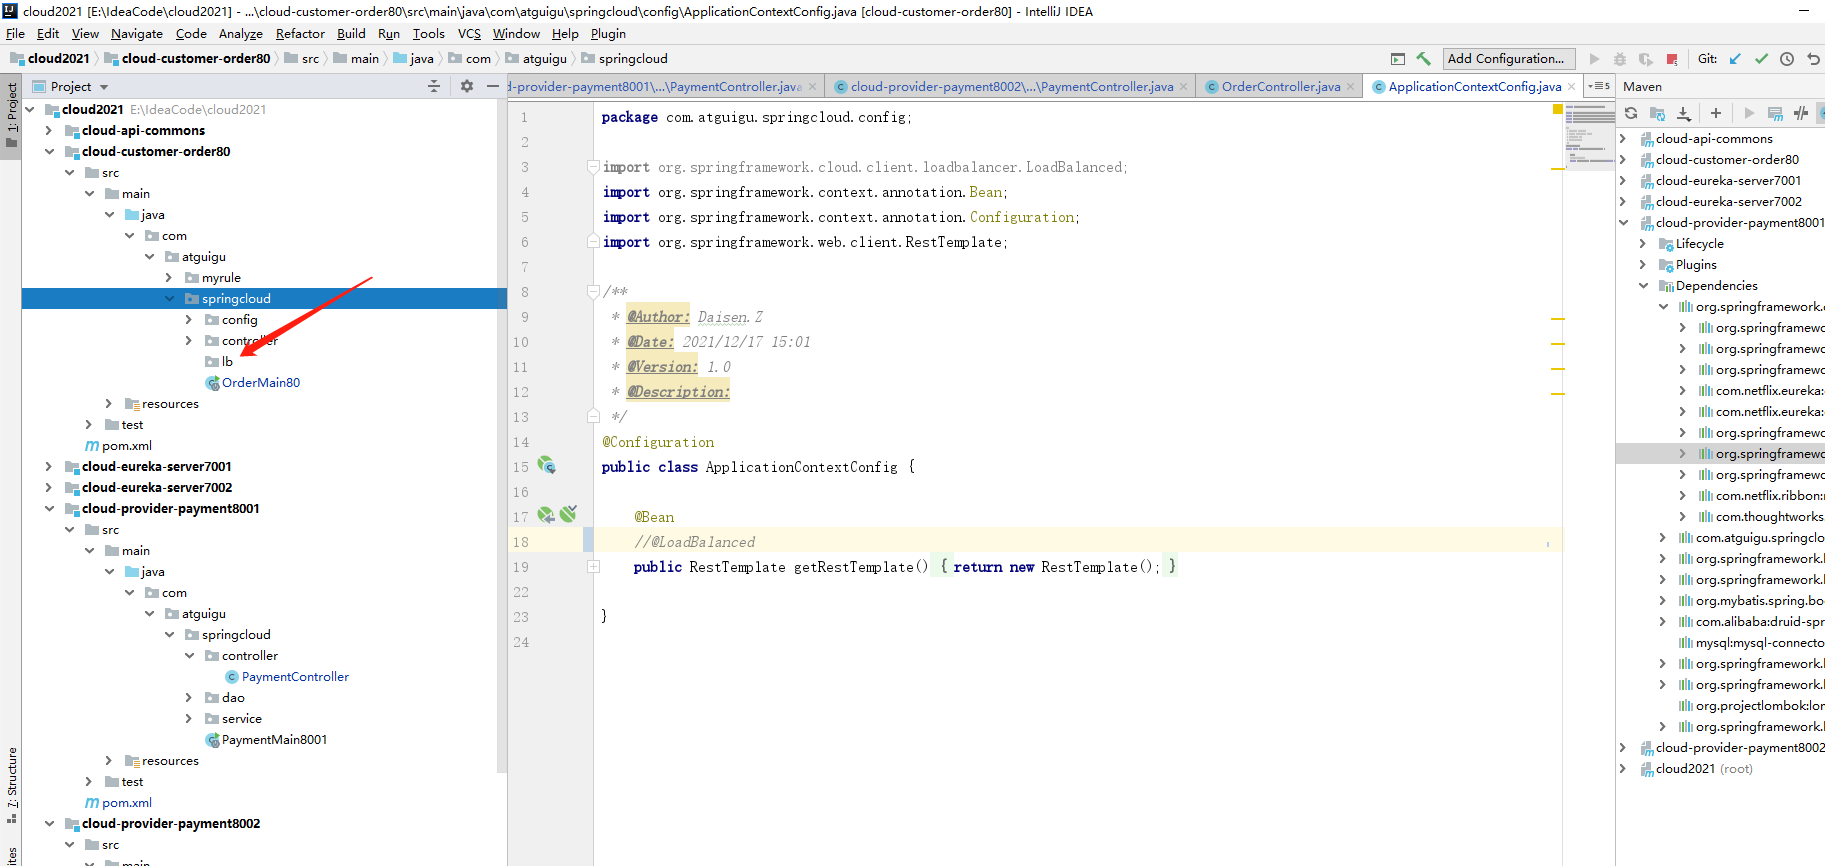Unfold the getRestTemplate method on line 19
The height and width of the screenshot is (866, 1825).
click(x=593, y=567)
